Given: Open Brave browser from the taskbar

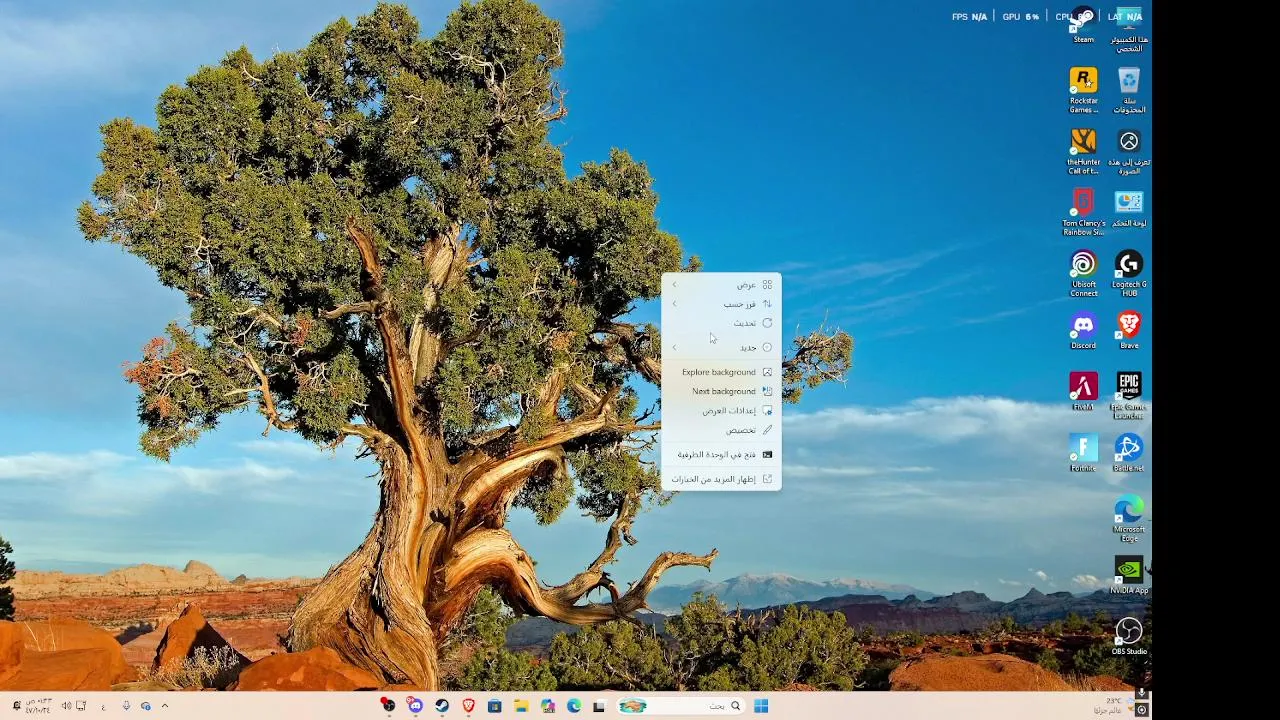Looking at the screenshot, I should click(468, 706).
